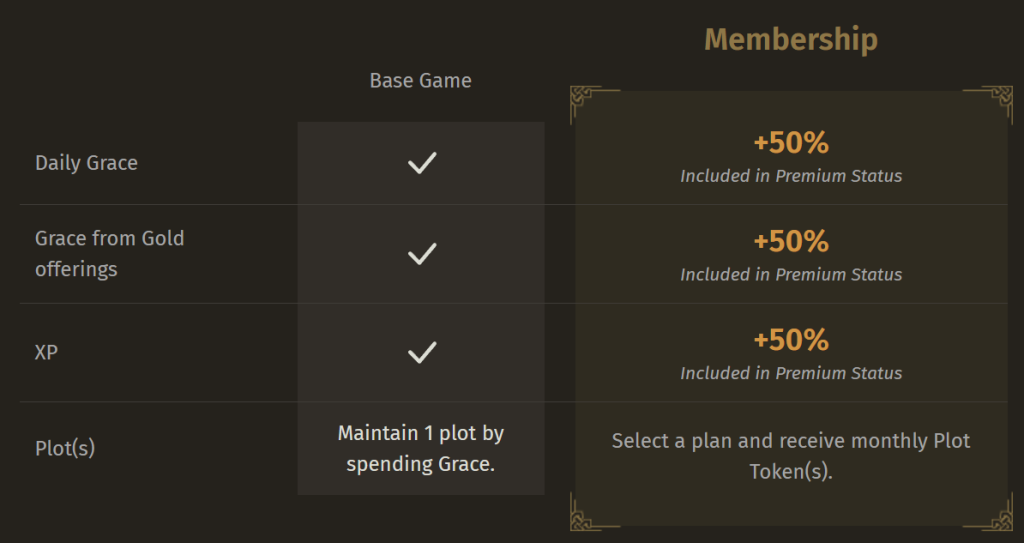The image size is (1024, 543).
Task: Click the bottom-left ornamental corner of Membership box
Action: pyautogui.click(x=593, y=512)
